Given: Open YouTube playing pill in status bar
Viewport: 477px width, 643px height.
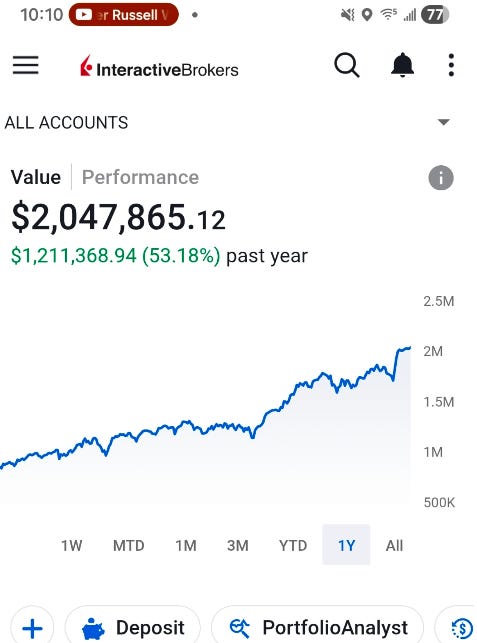Looking at the screenshot, I should coord(123,15).
